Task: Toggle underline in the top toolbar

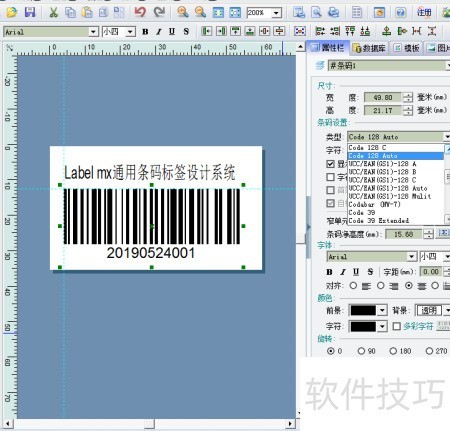Action: click(x=172, y=32)
